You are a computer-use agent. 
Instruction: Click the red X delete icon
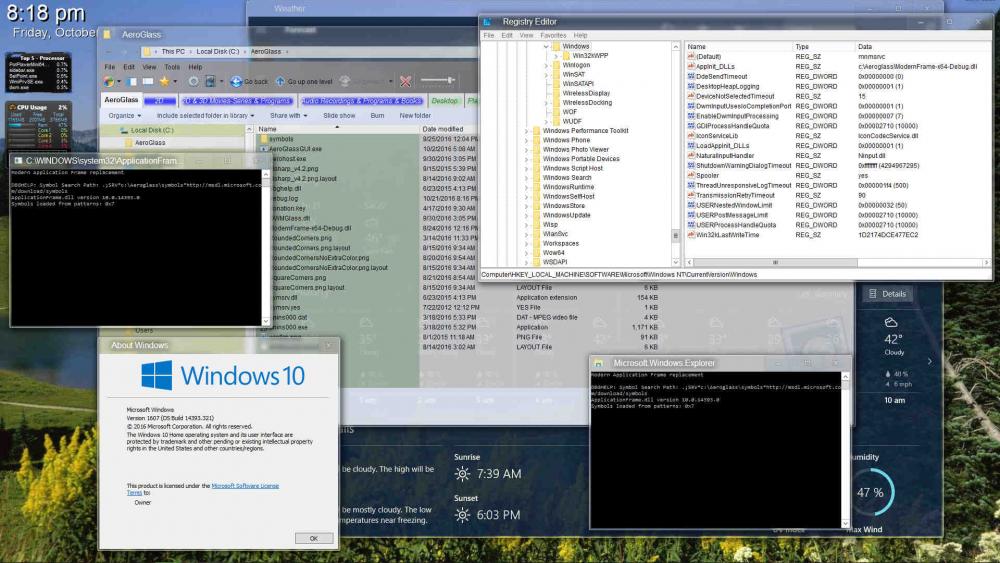click(x=405, y=82)
